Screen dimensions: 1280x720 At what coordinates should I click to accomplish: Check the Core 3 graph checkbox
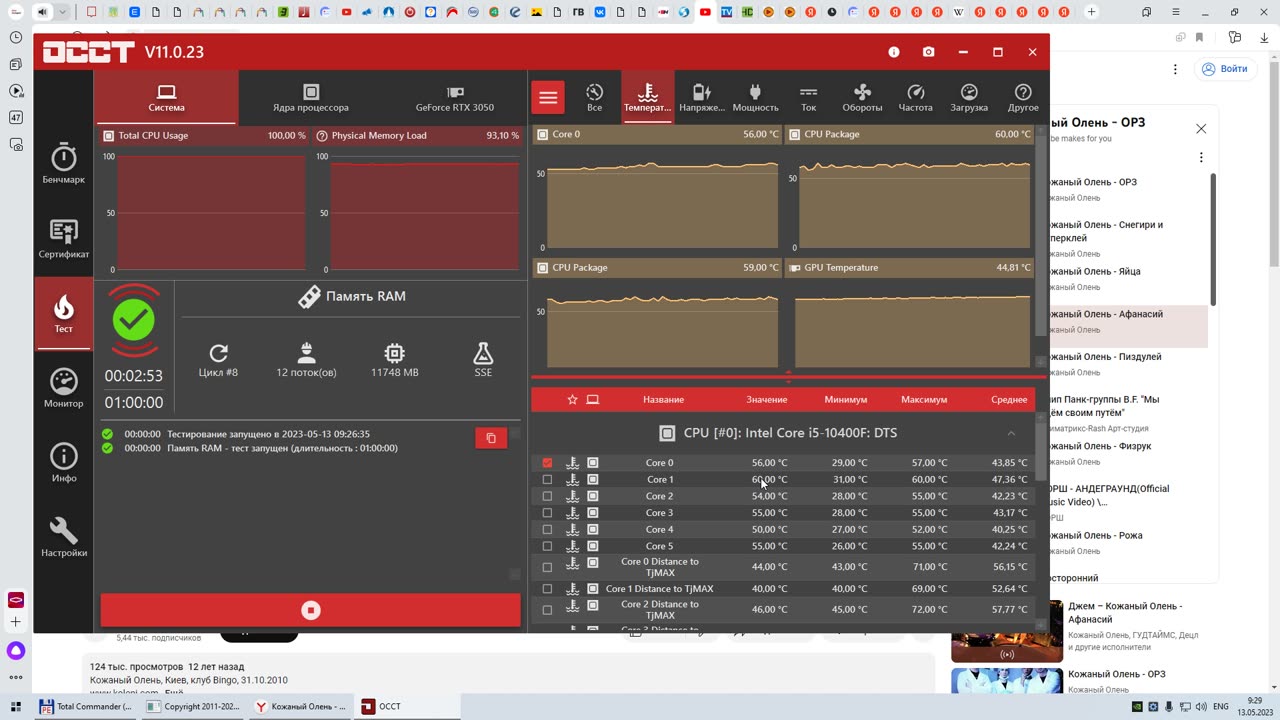tap(547, 513)
